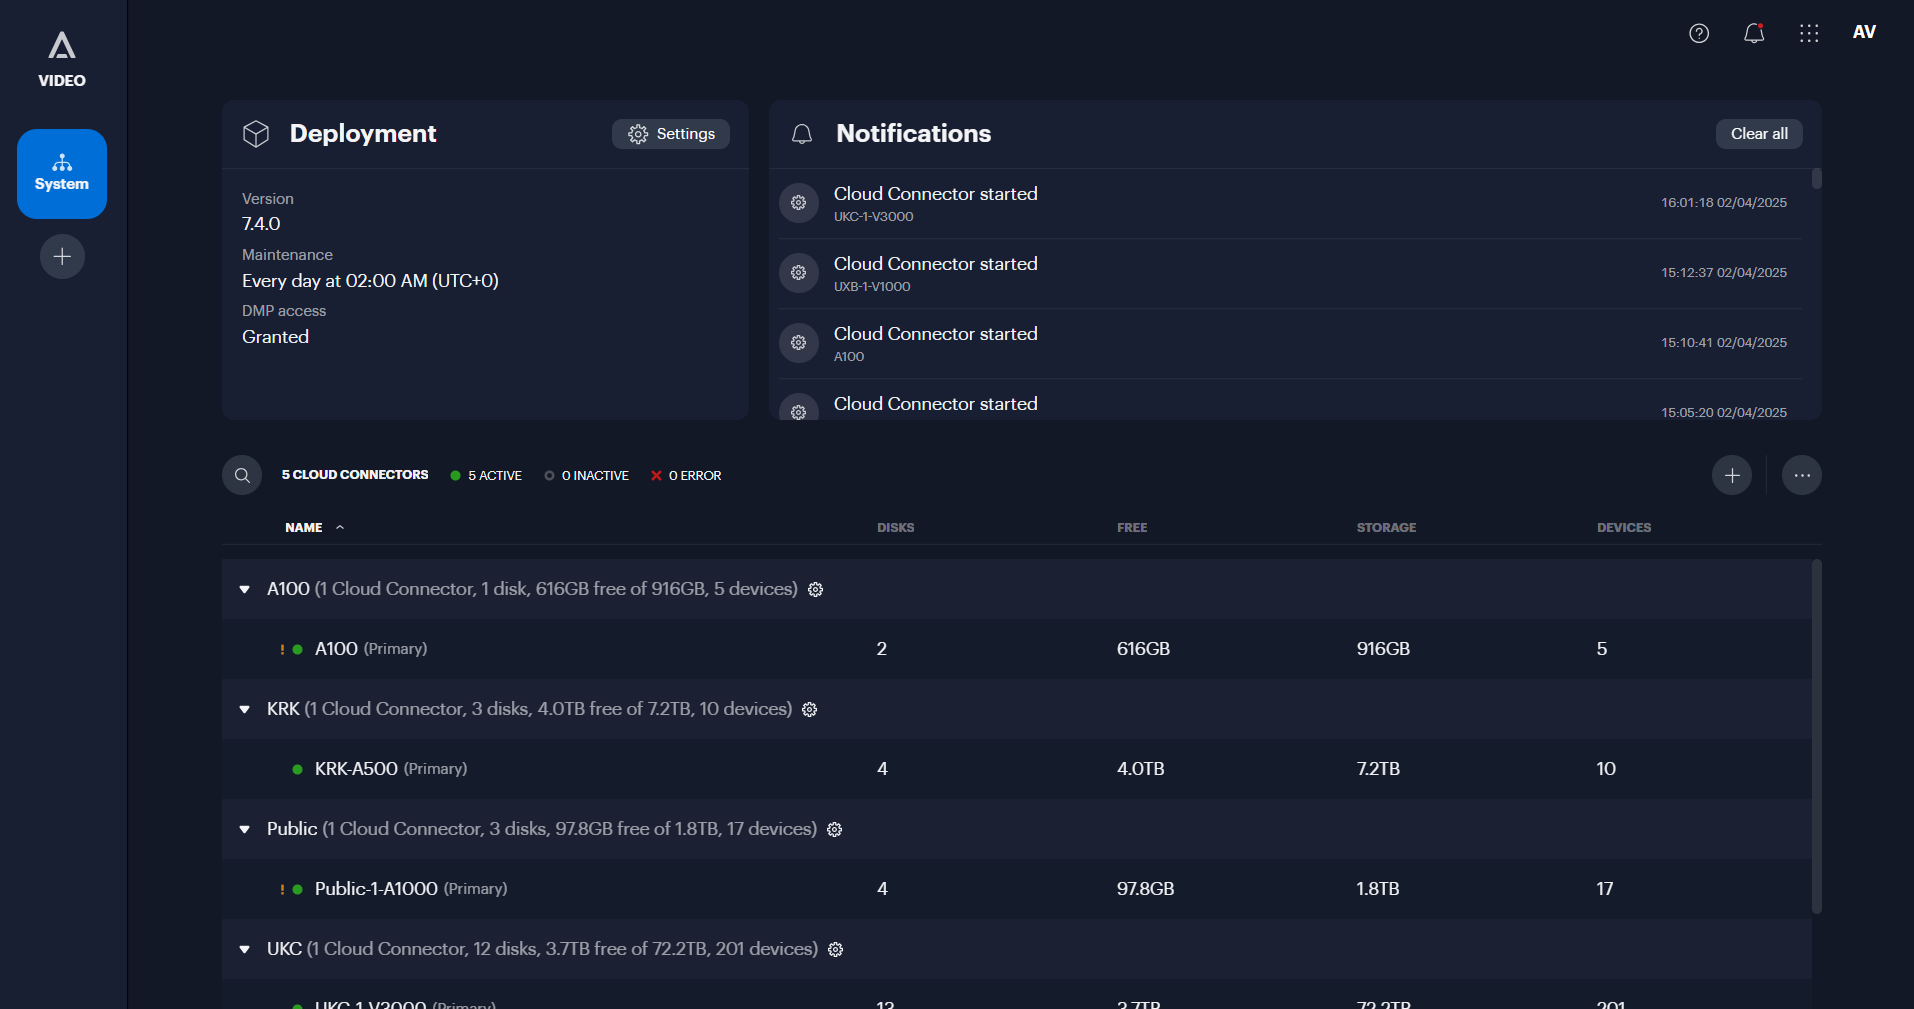The height and width of the screenshot is (1009, 1914).
Task: Open settings gear for KRK group
Action: pos(810,710)
